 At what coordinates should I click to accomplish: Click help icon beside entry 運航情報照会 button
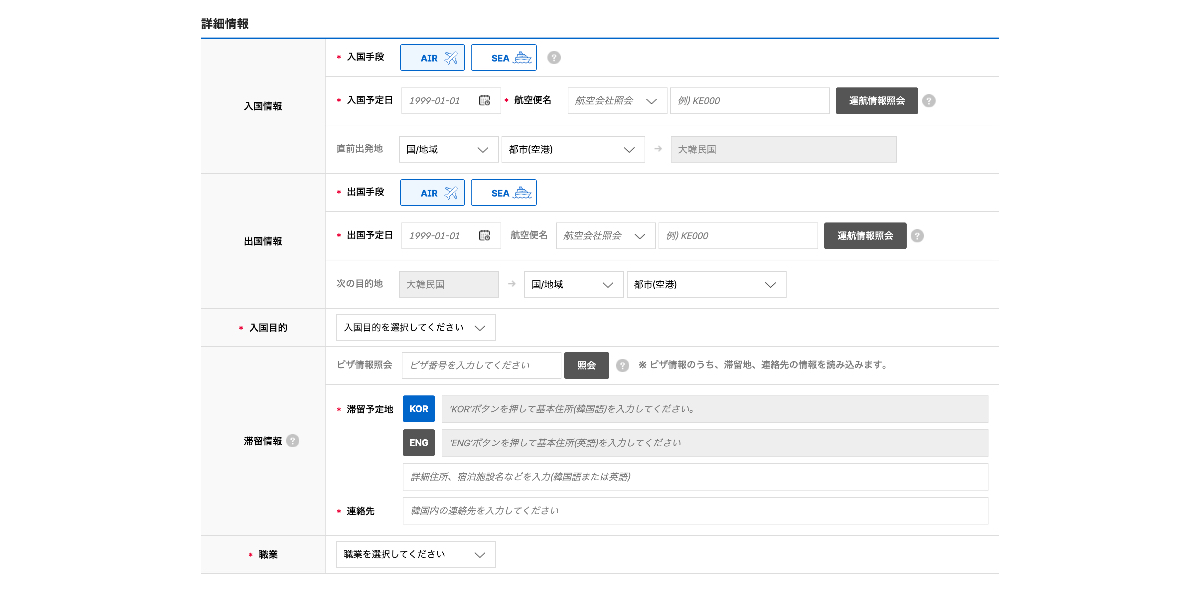(x=928, y=101)
